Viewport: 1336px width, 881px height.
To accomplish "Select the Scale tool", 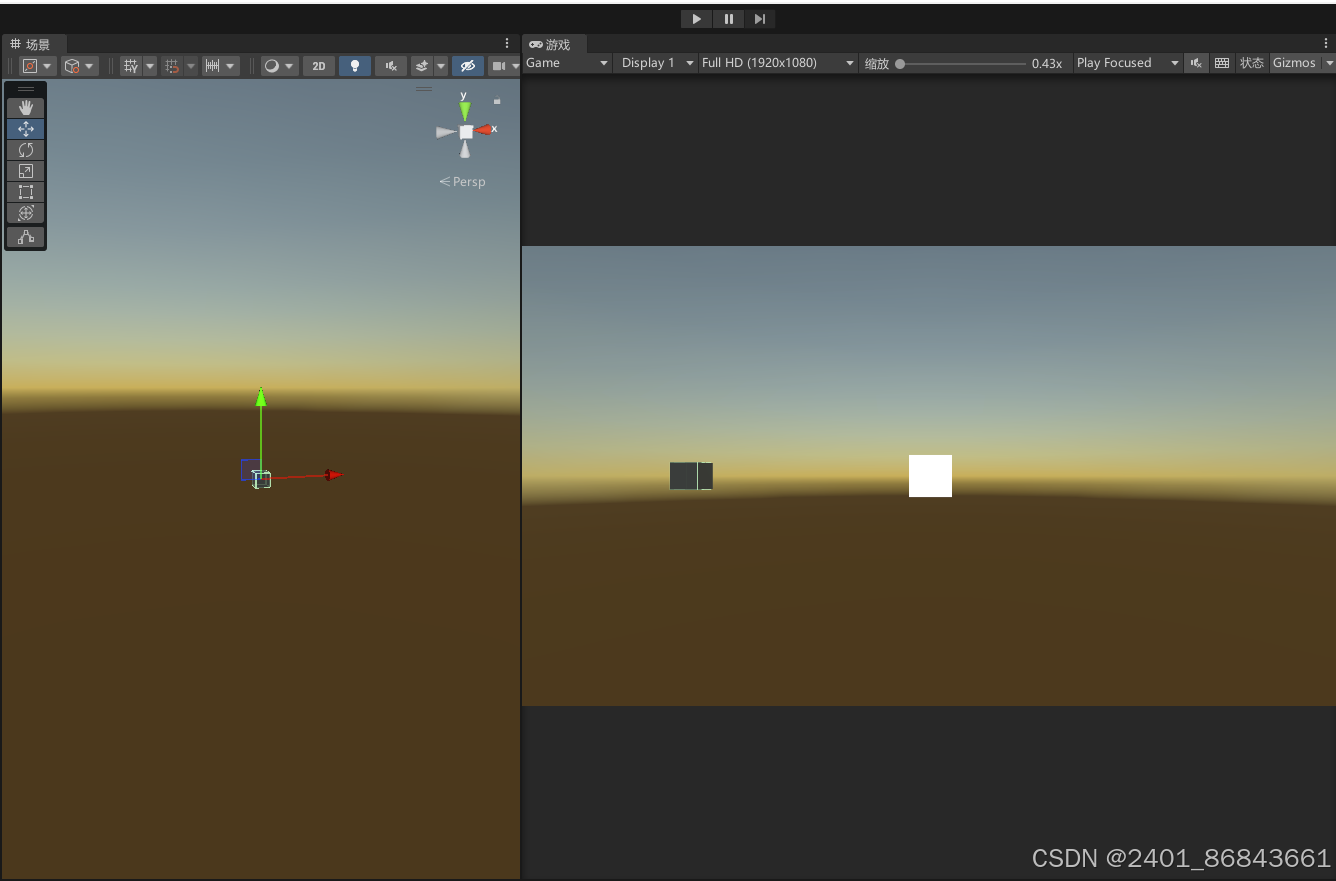I will [25, 170].
